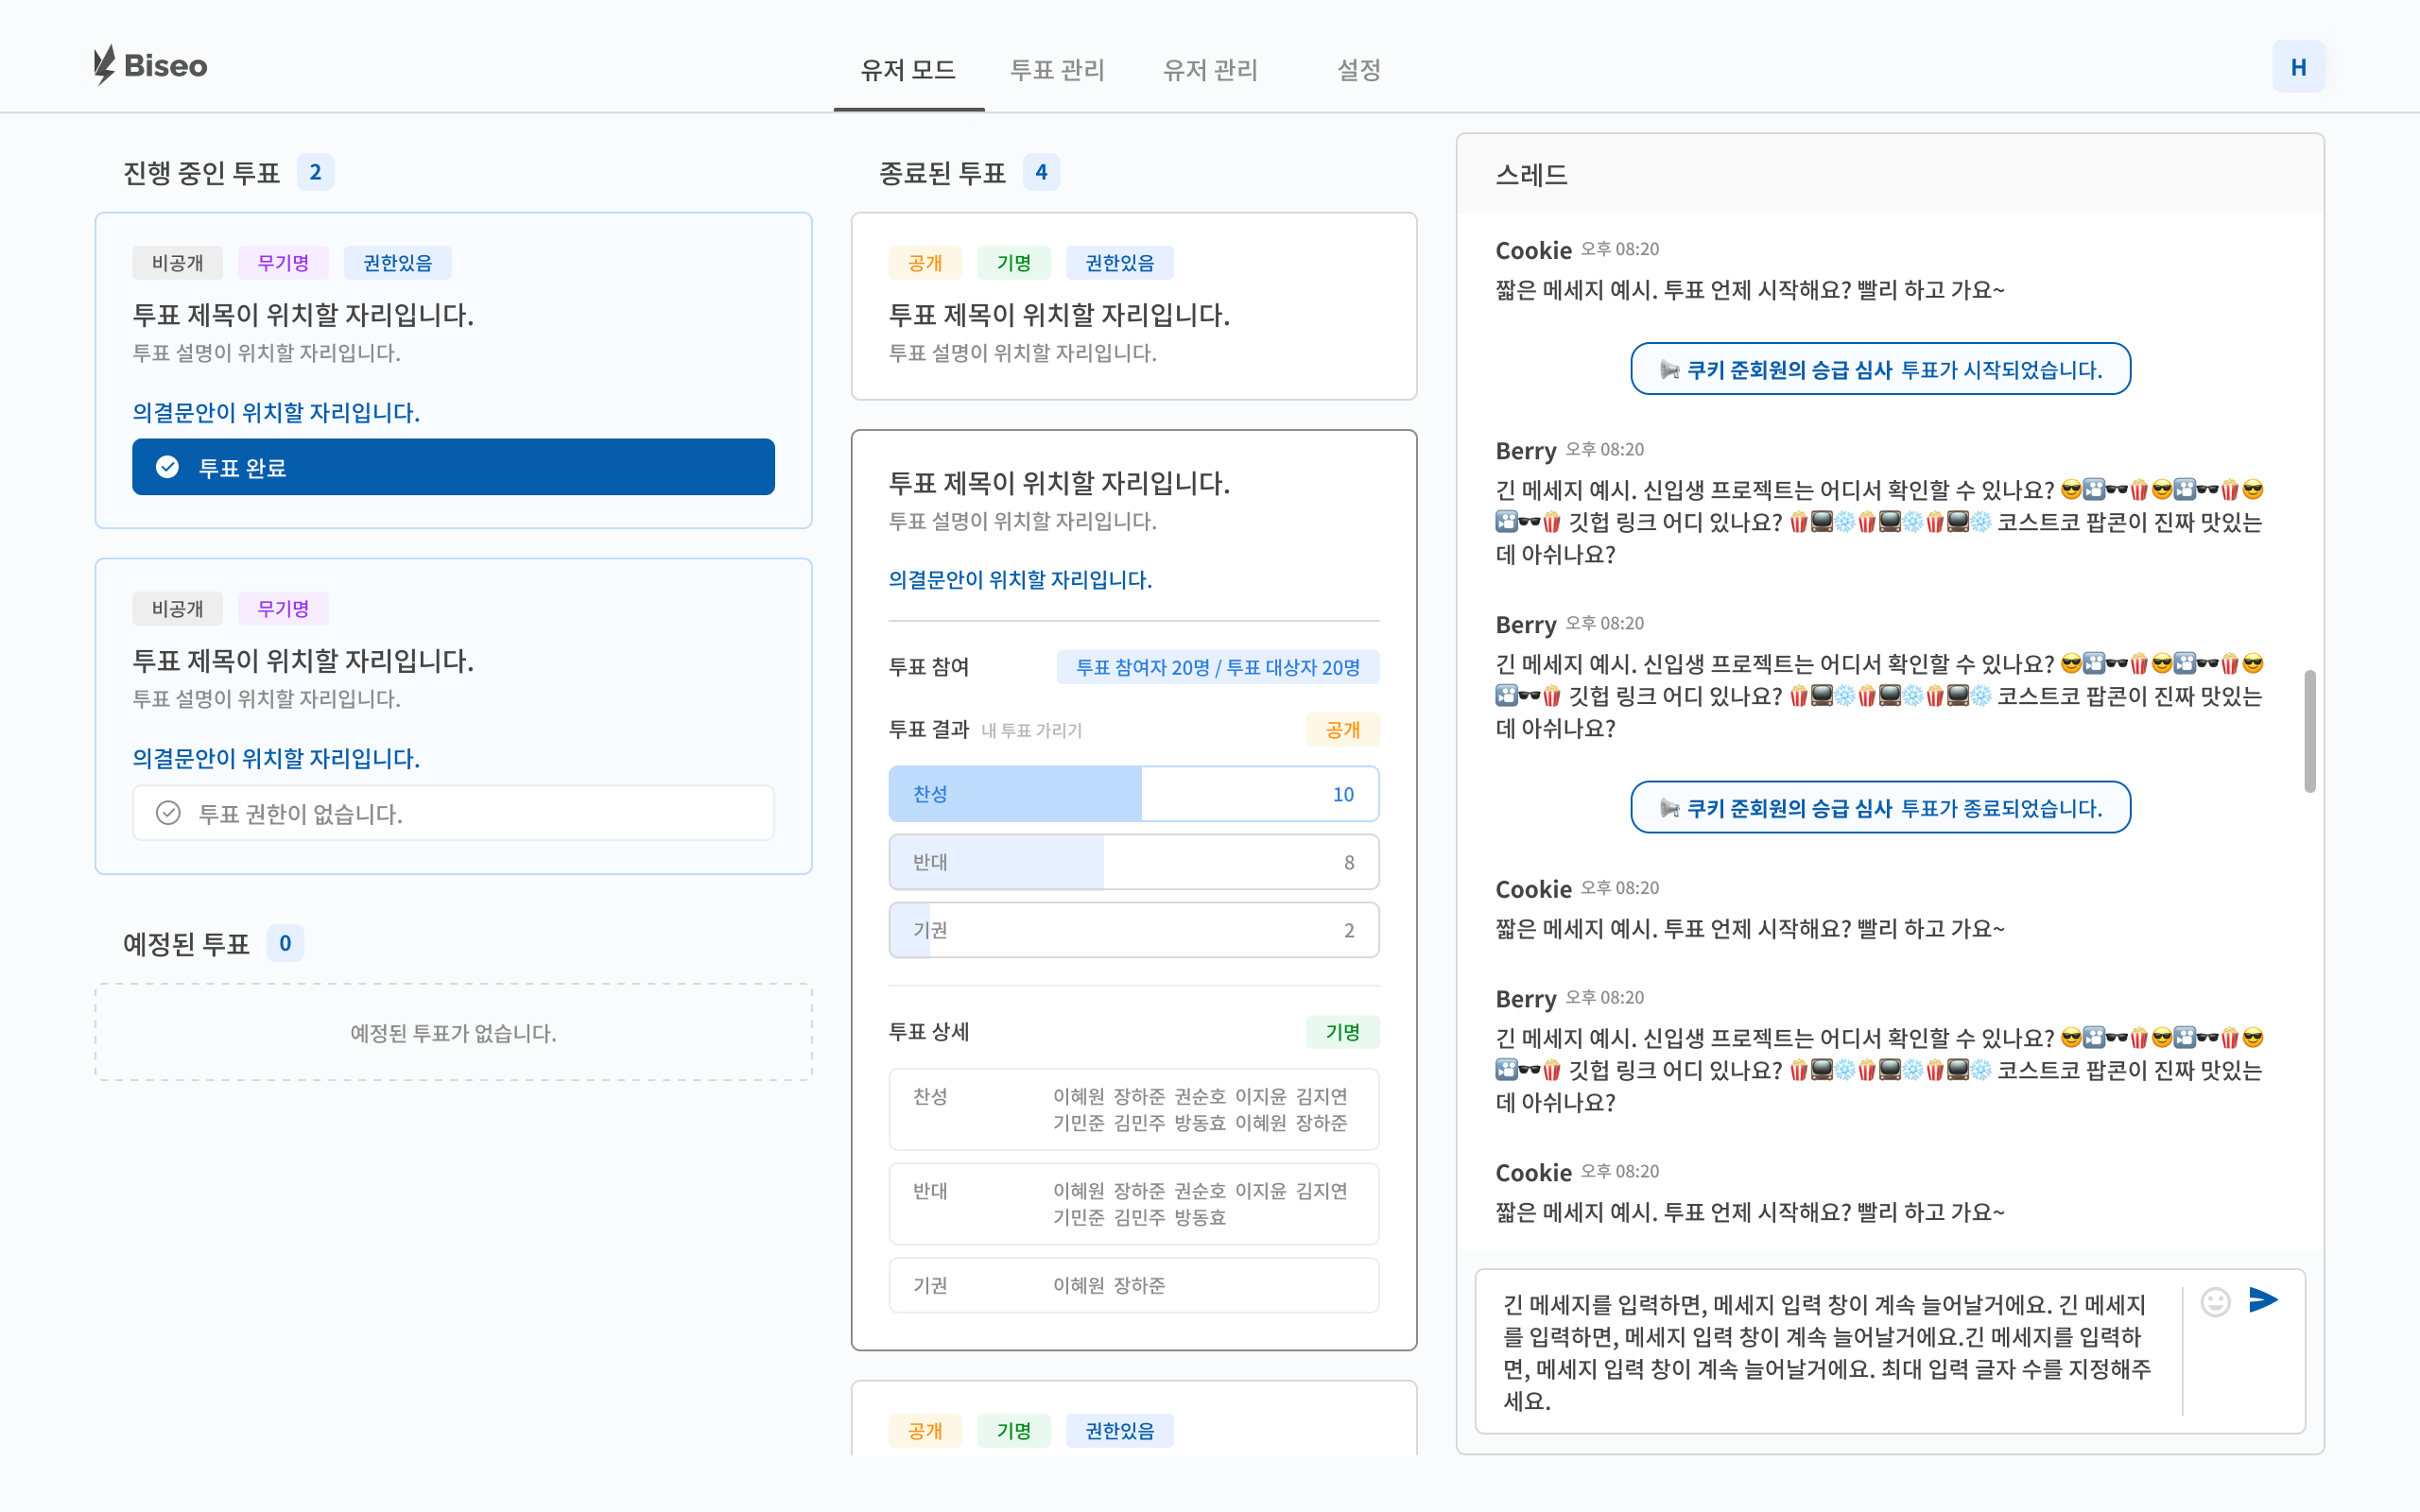Click the checkmark on the 투표 완료 button
This screenshot has width=2420, height=1512.
(168, 466)
